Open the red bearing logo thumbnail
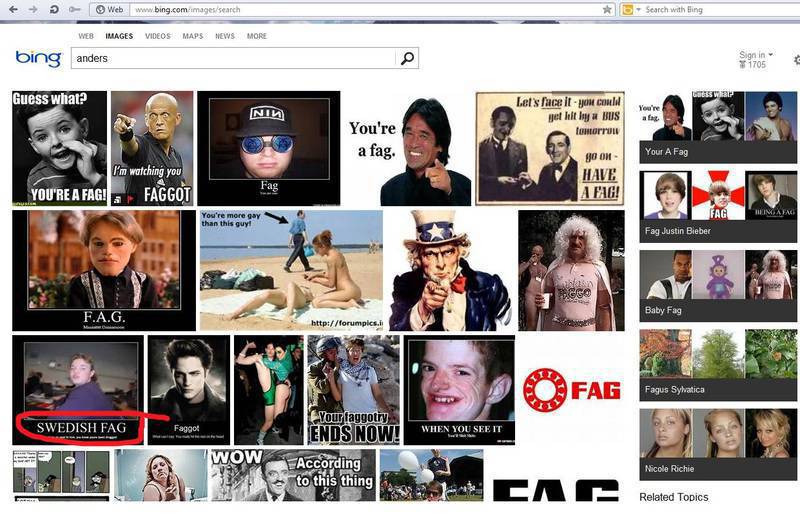 [x=571, y=390]
